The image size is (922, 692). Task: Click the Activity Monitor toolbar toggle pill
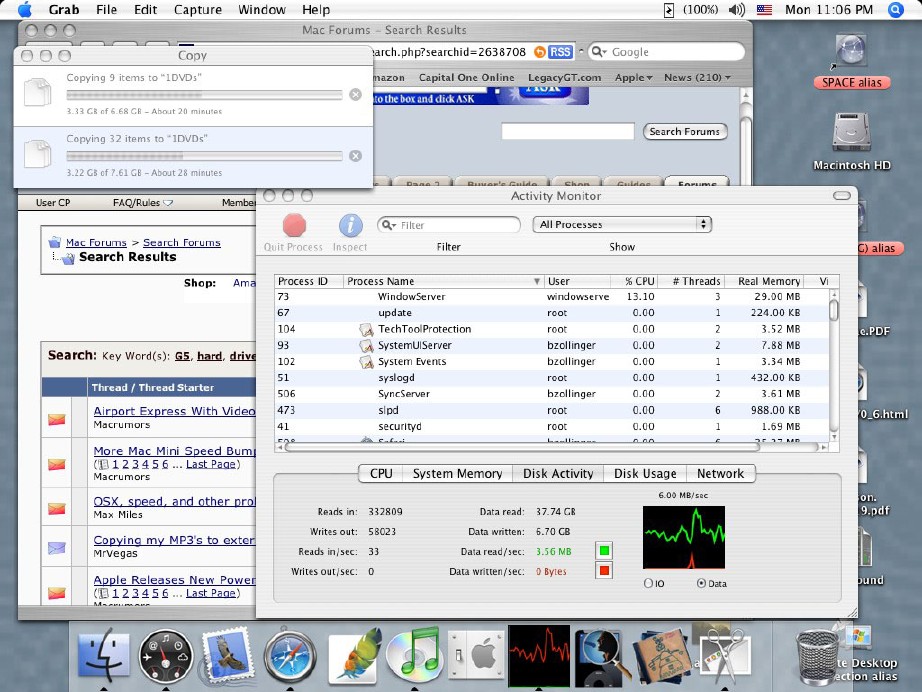click(x=841, y=196)
